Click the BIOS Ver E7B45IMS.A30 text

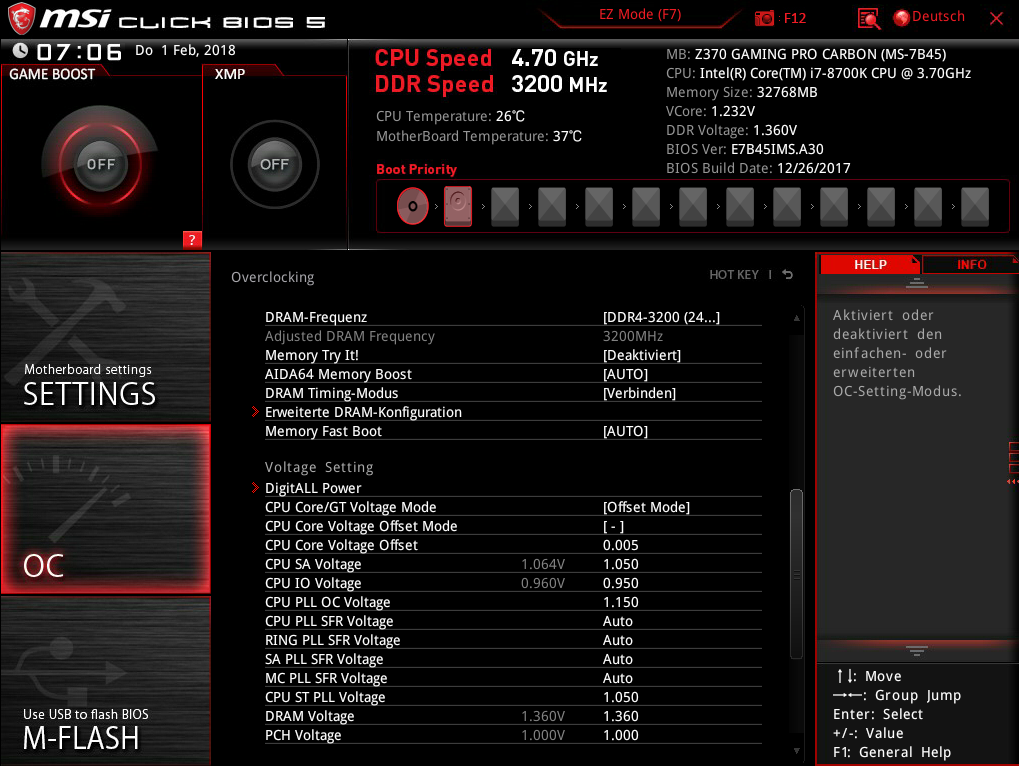pyautogui.click(x=745, y=149)
